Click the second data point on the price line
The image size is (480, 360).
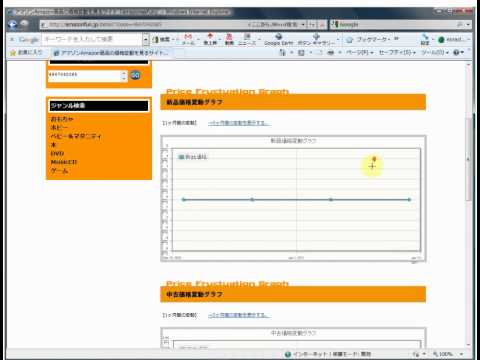(252, 200)
